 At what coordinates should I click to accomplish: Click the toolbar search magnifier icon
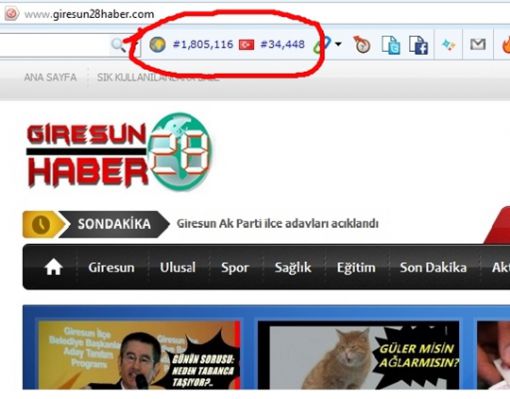[118, 44]
